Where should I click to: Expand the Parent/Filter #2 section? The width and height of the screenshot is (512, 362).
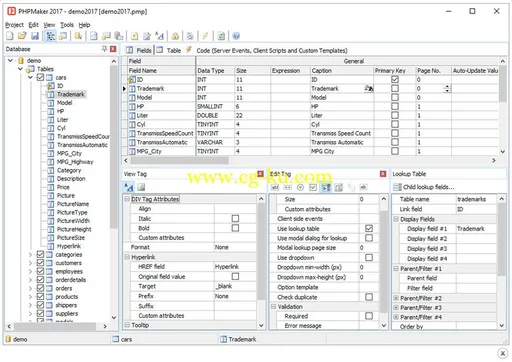point(396,298)
